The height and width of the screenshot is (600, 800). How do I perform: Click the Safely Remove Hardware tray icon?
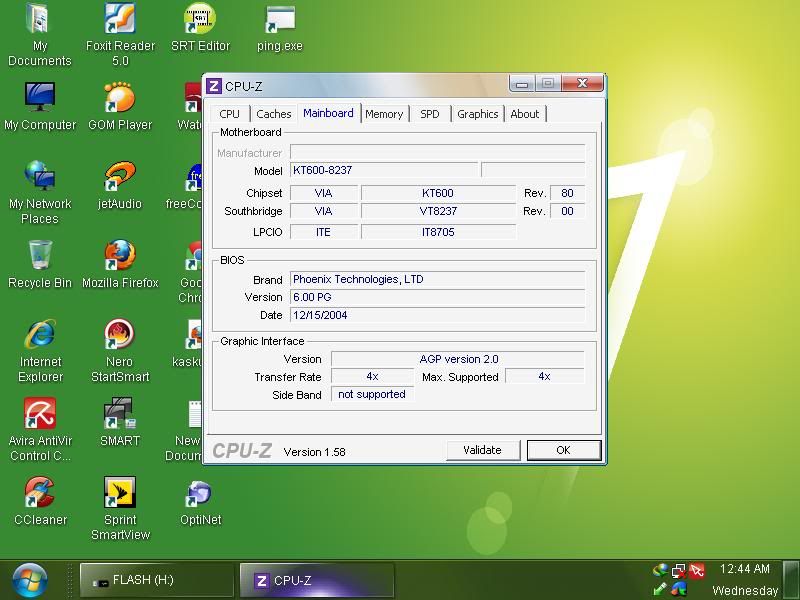coord(659,589)
